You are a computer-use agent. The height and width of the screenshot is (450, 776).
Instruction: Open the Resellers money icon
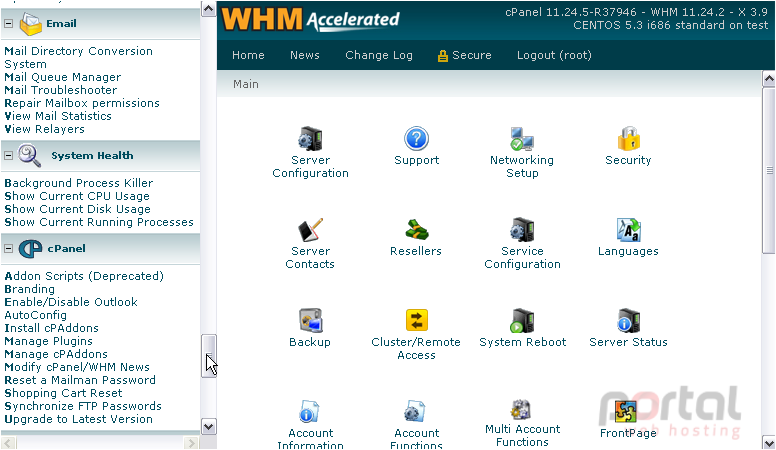416,230
